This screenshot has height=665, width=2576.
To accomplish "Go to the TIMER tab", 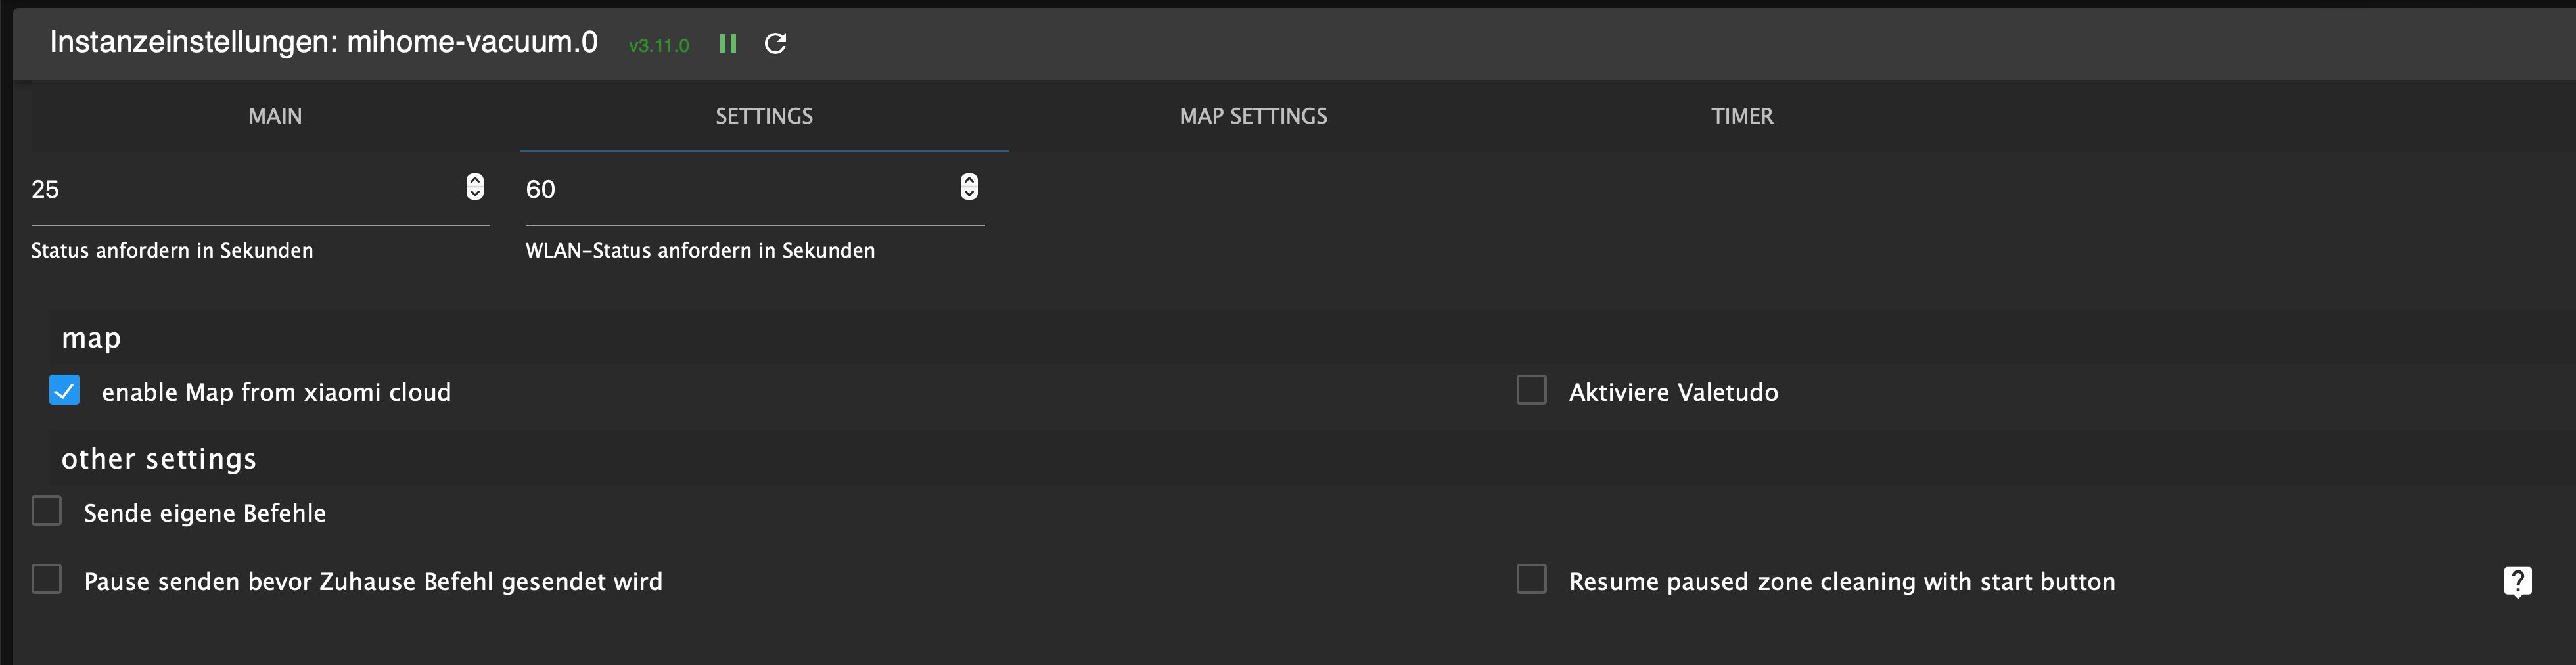I will pyautogui.click(x=1742, y=116).
